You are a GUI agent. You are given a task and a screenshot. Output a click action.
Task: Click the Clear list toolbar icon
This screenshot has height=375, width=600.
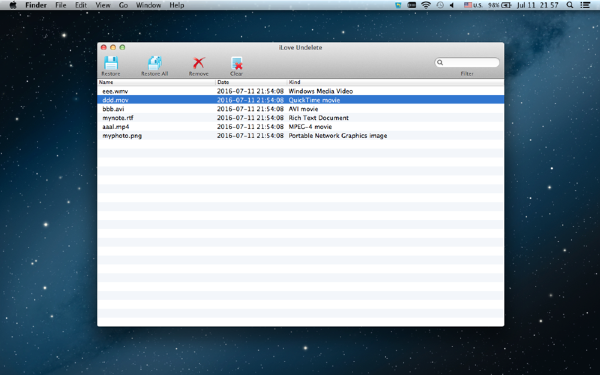tap(236, 63)
